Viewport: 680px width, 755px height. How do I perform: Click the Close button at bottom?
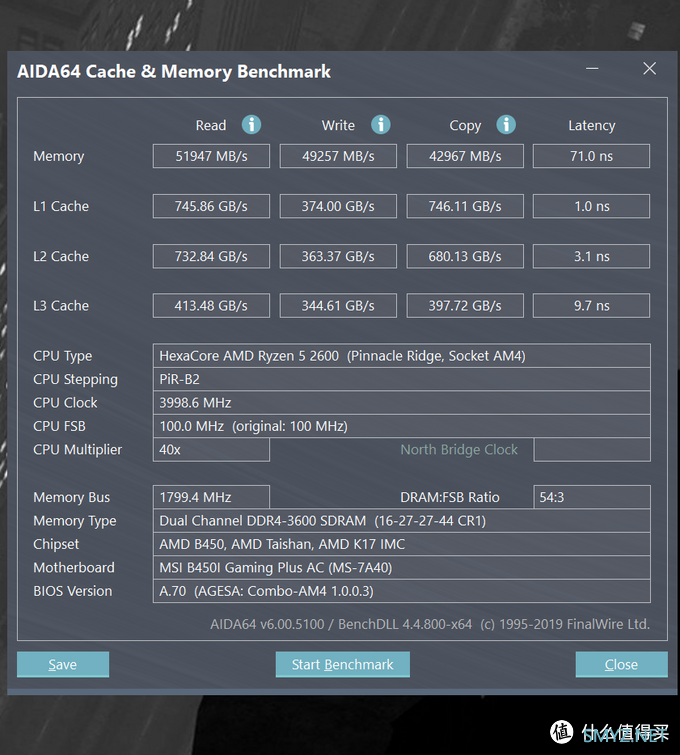621,664
